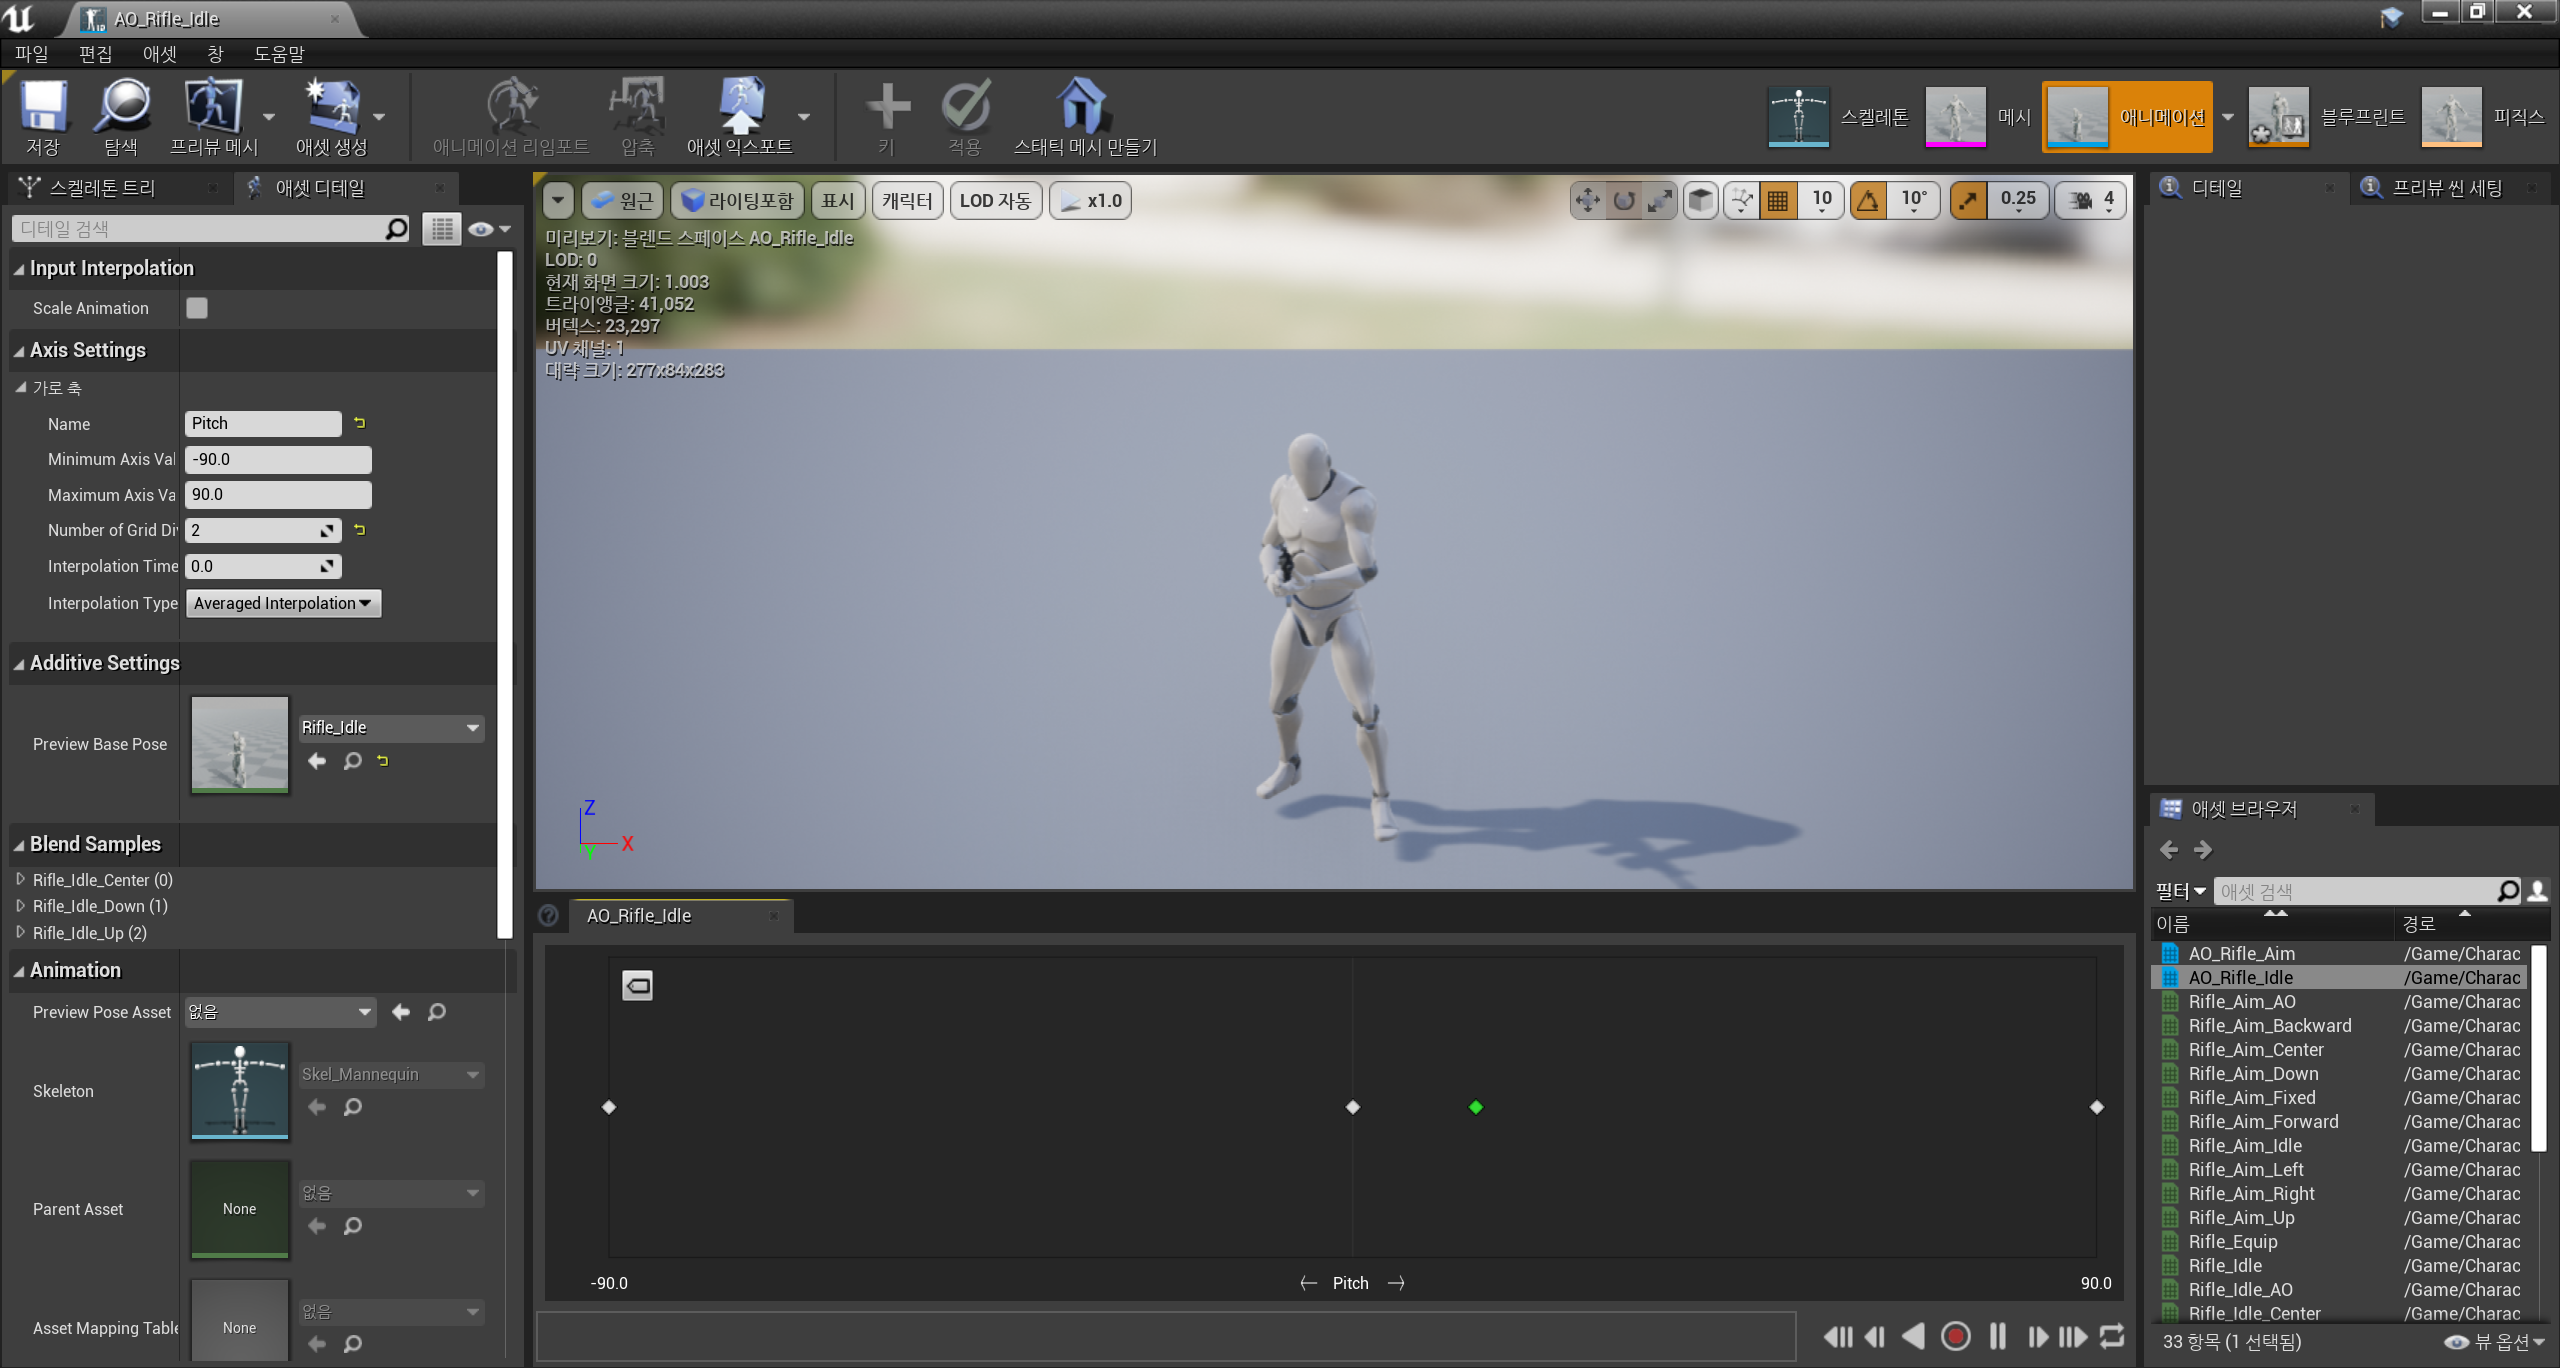Click the Save (저장) toolbar icon

click(43, 106)
